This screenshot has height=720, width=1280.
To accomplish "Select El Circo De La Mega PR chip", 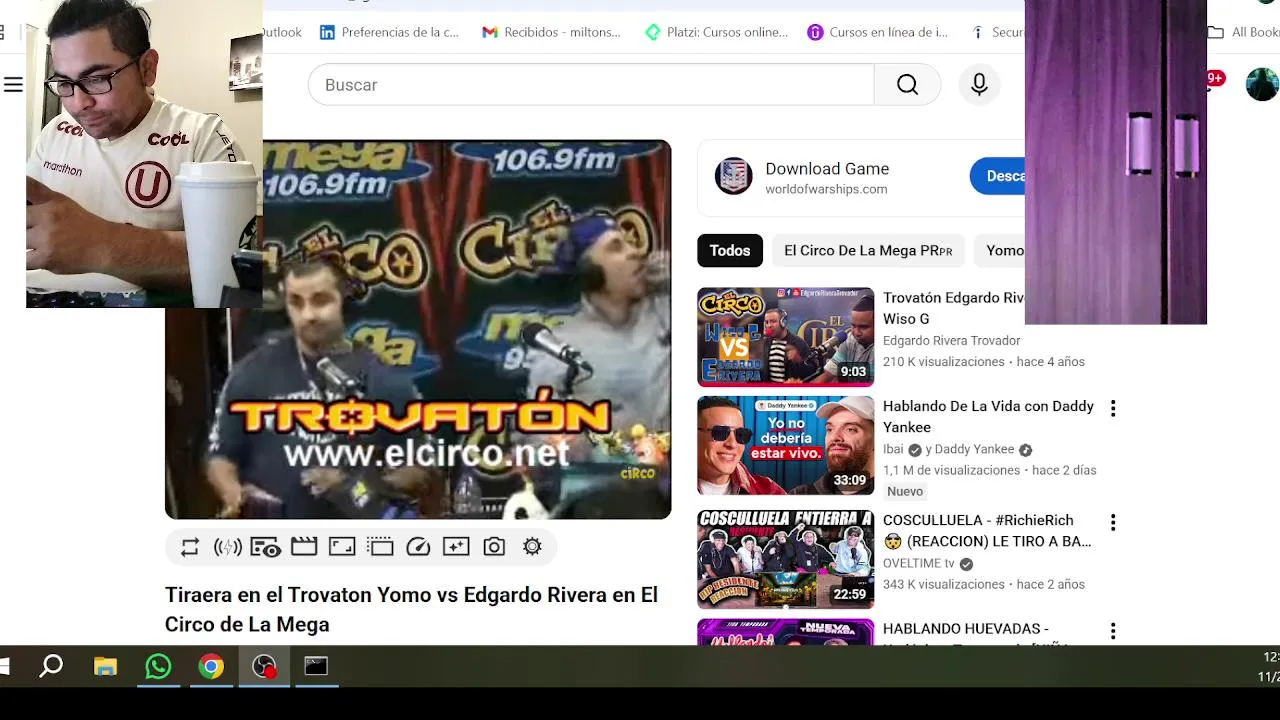I will tap(868, 251).
